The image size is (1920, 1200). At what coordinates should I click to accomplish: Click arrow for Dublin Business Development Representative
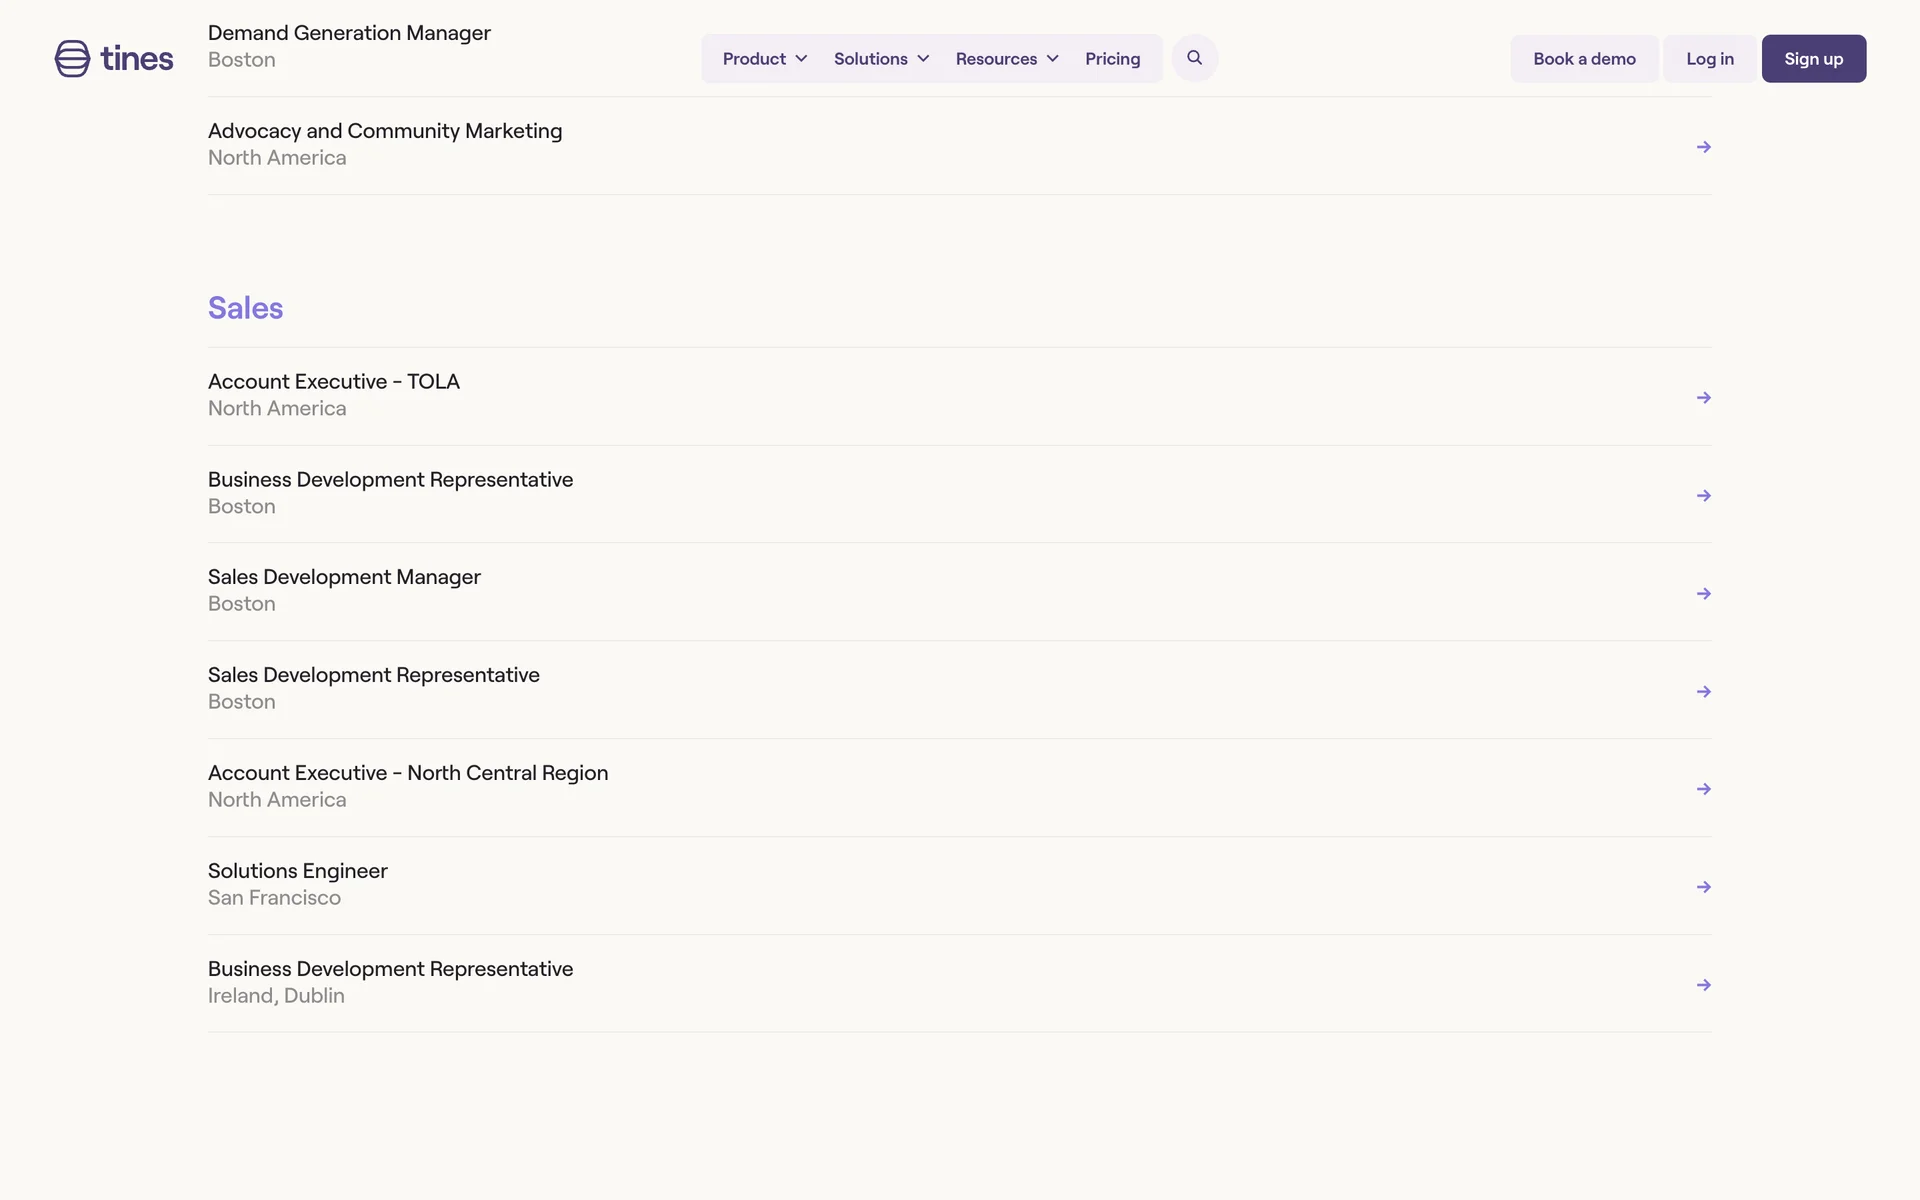[x=1703, y=985]
